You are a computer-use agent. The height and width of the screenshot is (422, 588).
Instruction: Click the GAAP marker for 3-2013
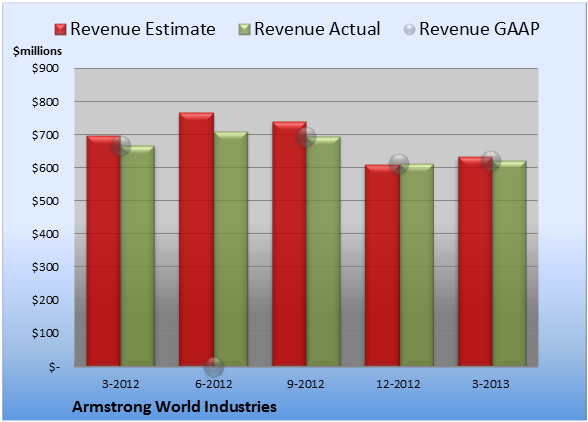(491, 161)
